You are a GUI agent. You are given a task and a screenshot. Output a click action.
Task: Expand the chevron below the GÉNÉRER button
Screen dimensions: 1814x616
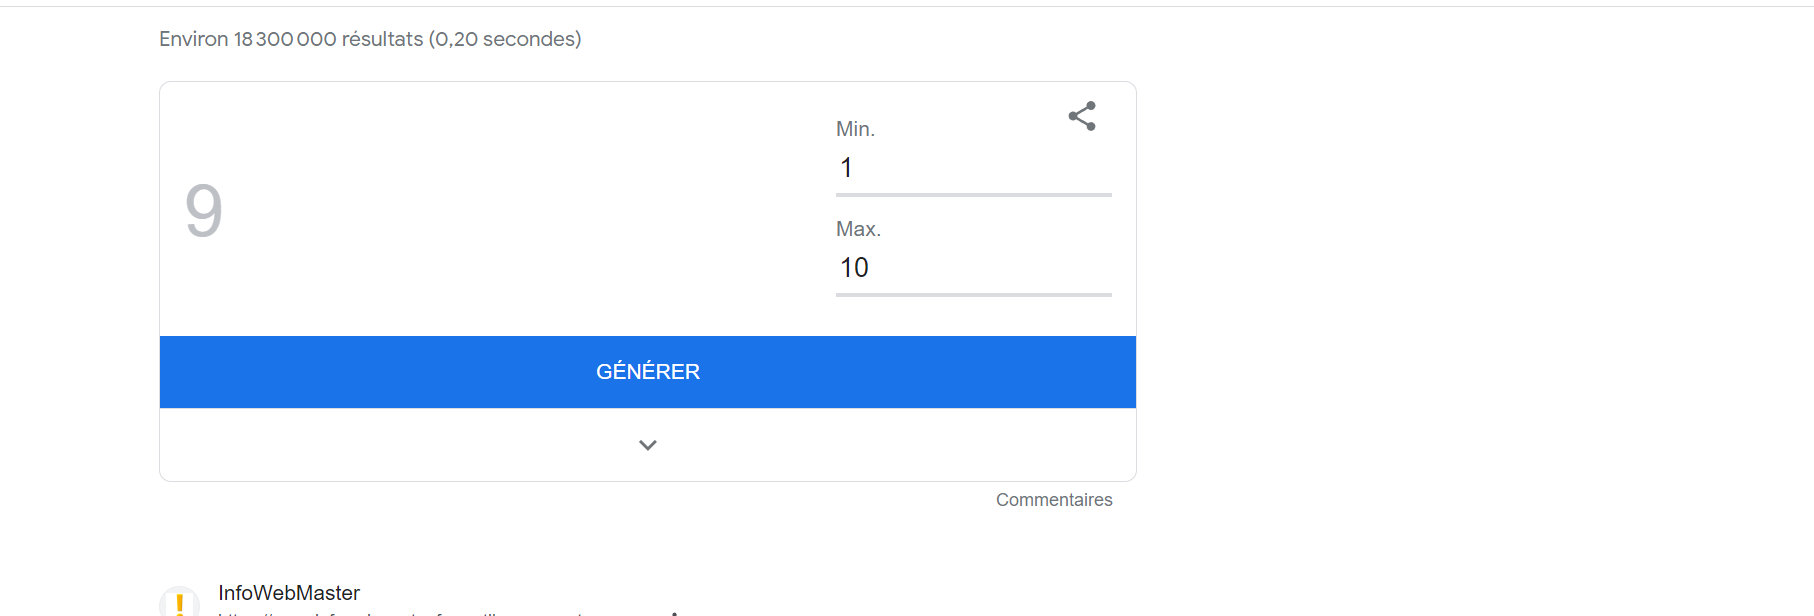tap(648, 445)
